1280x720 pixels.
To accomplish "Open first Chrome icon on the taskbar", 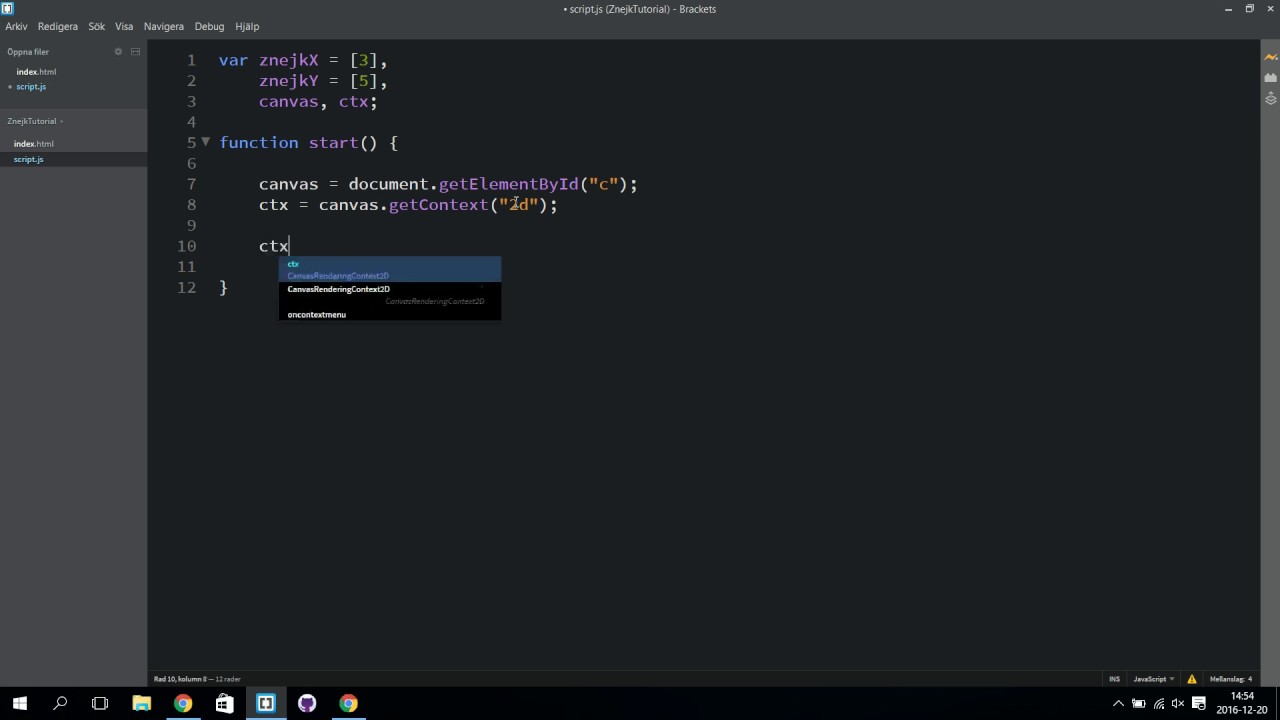I will (182, 703).
